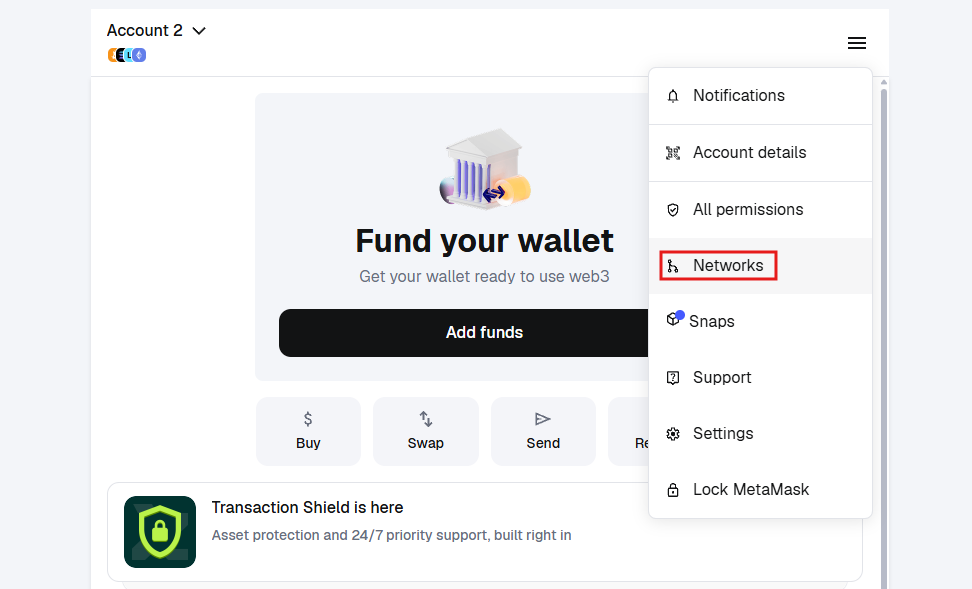Open the hamburger menu icon
Image resolution: width=972 pixels, height=589 pixels.
point(857,43)
